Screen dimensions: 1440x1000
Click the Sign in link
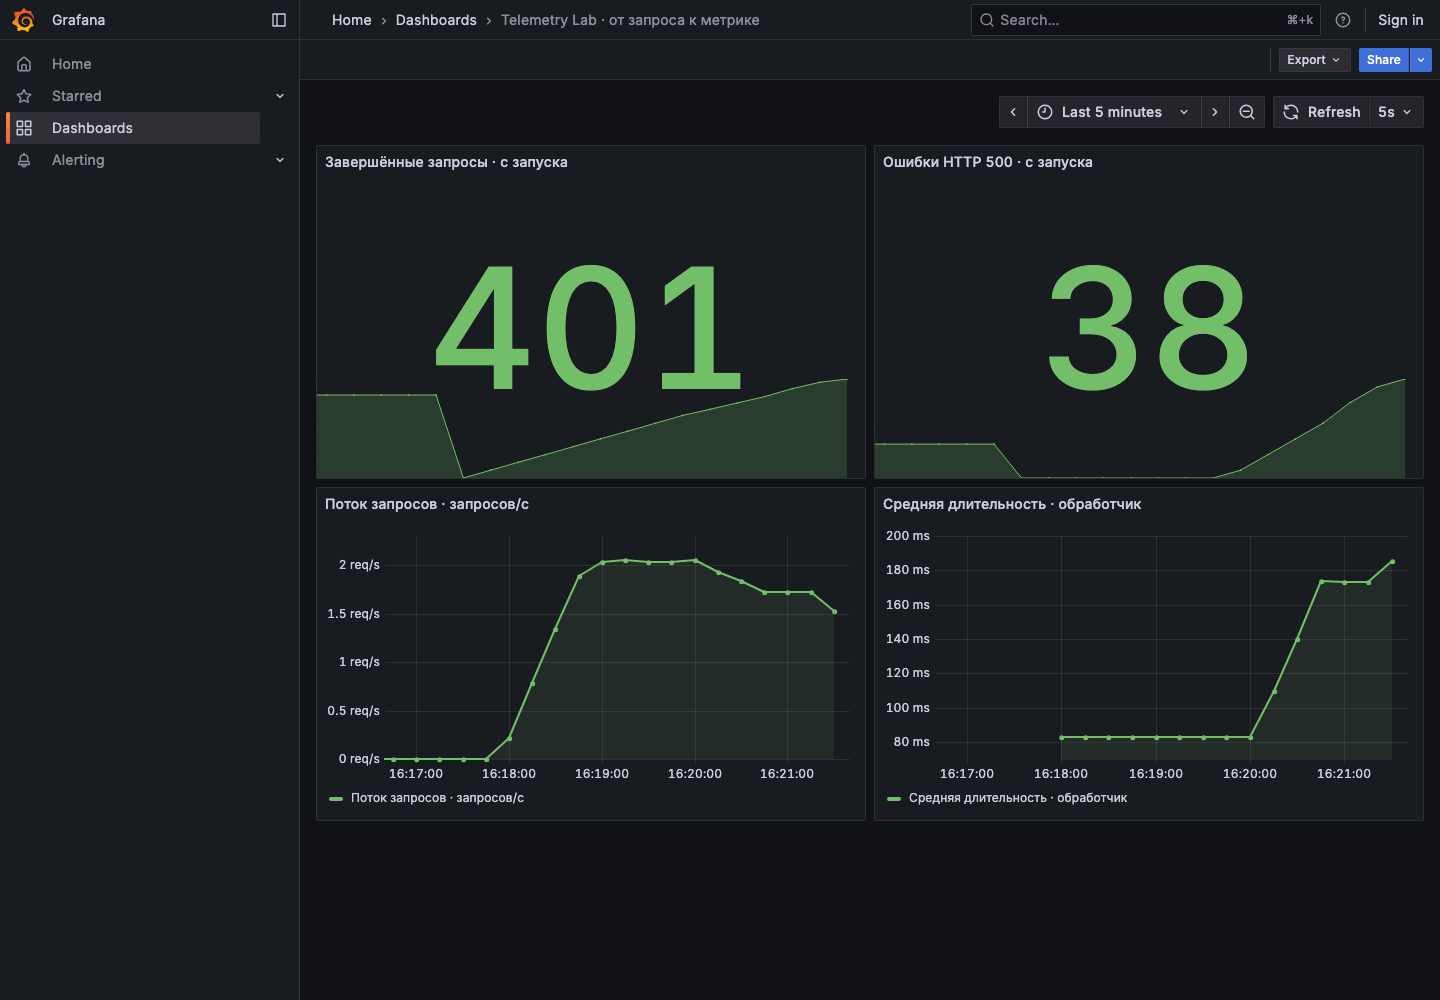click(1400, 20)
